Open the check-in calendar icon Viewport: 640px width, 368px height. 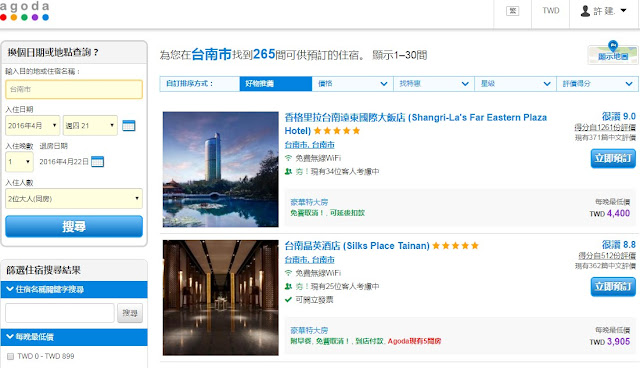tap(129, 126)
